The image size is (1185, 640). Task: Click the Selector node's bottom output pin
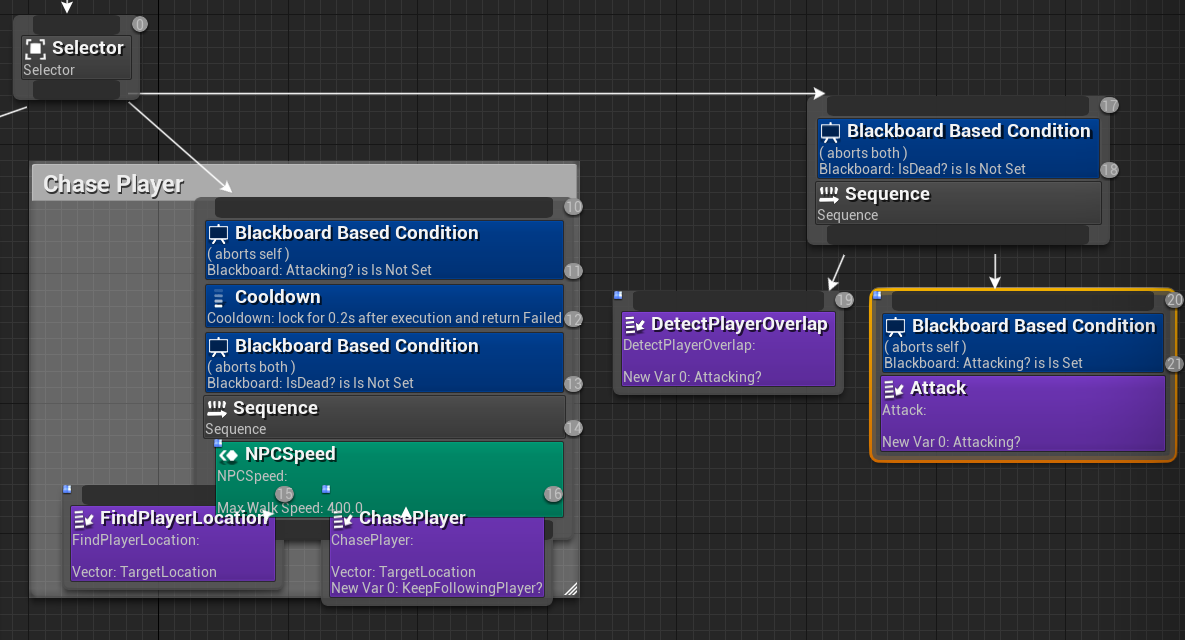(x=78, y=91)
